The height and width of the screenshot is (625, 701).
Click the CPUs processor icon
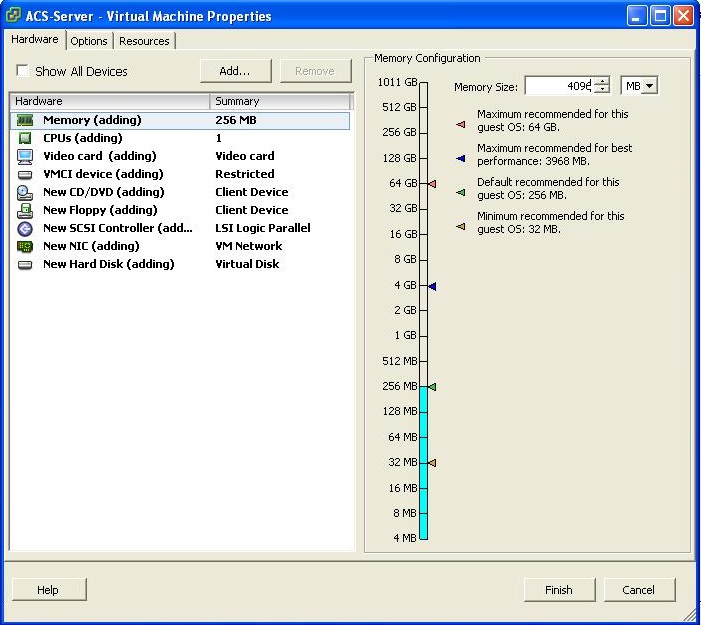click(x=25, y=138)
